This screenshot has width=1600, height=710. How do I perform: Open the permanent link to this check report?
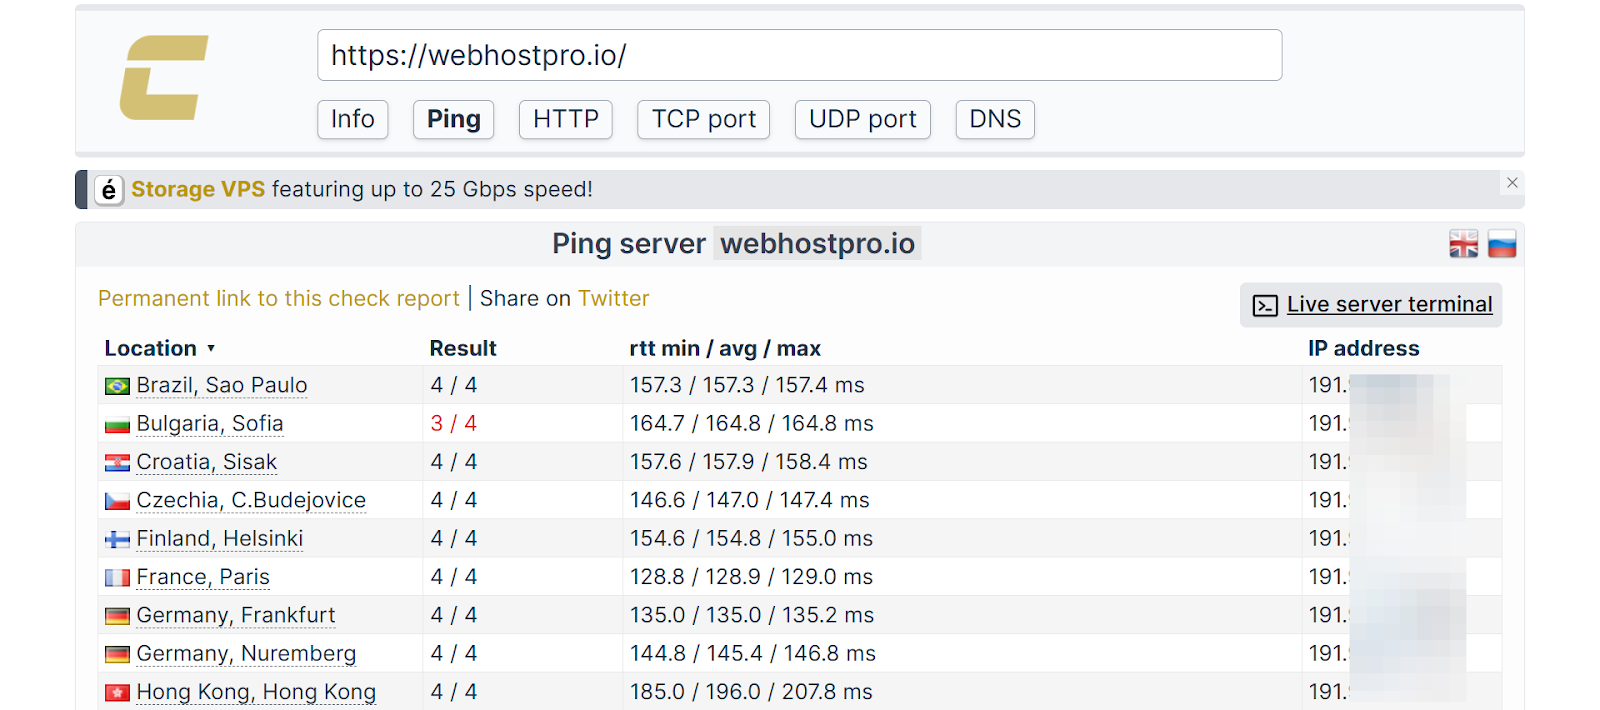click(x=279, y=298)
